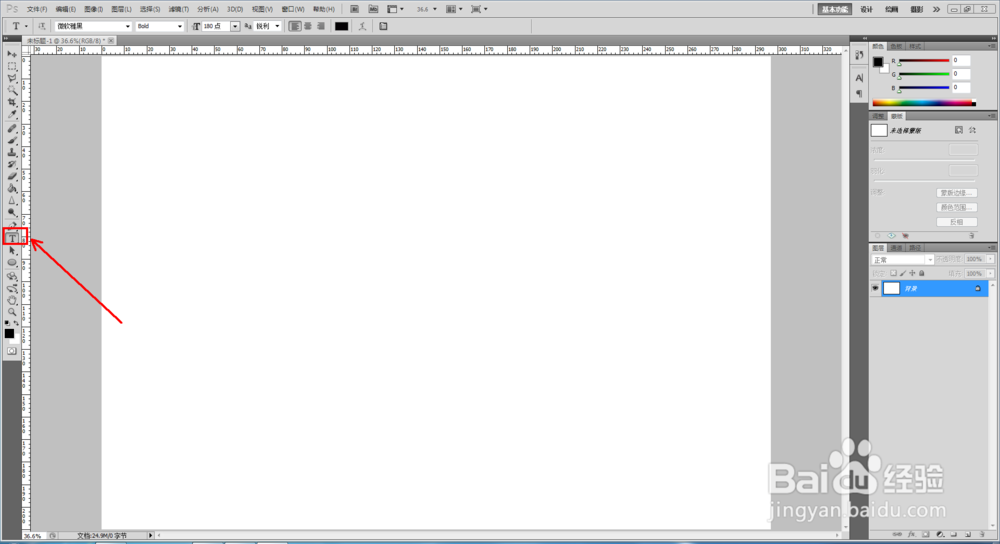Toggle lock position in Layers panel

pyautogui.click(x=912, y=273)
